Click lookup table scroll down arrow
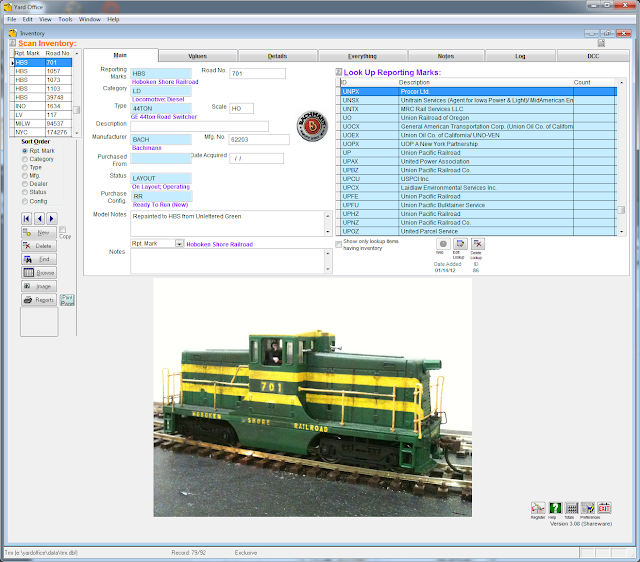This screenshot has width=640, height=562. [x=621, y=231]
